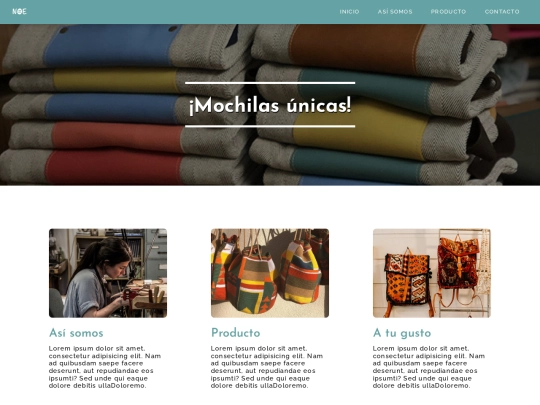Open the patterned orange backpacks thumbnail
The height and width of the screenshot is (405, 540).
(432, 273)
